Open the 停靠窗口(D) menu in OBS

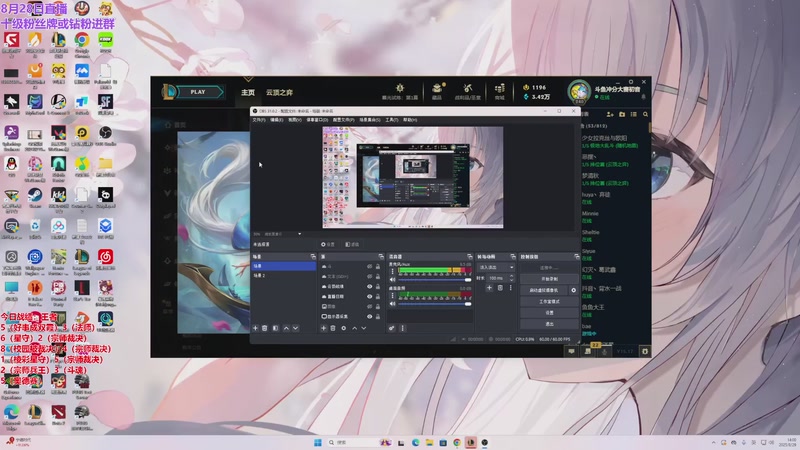pos(317,120)
